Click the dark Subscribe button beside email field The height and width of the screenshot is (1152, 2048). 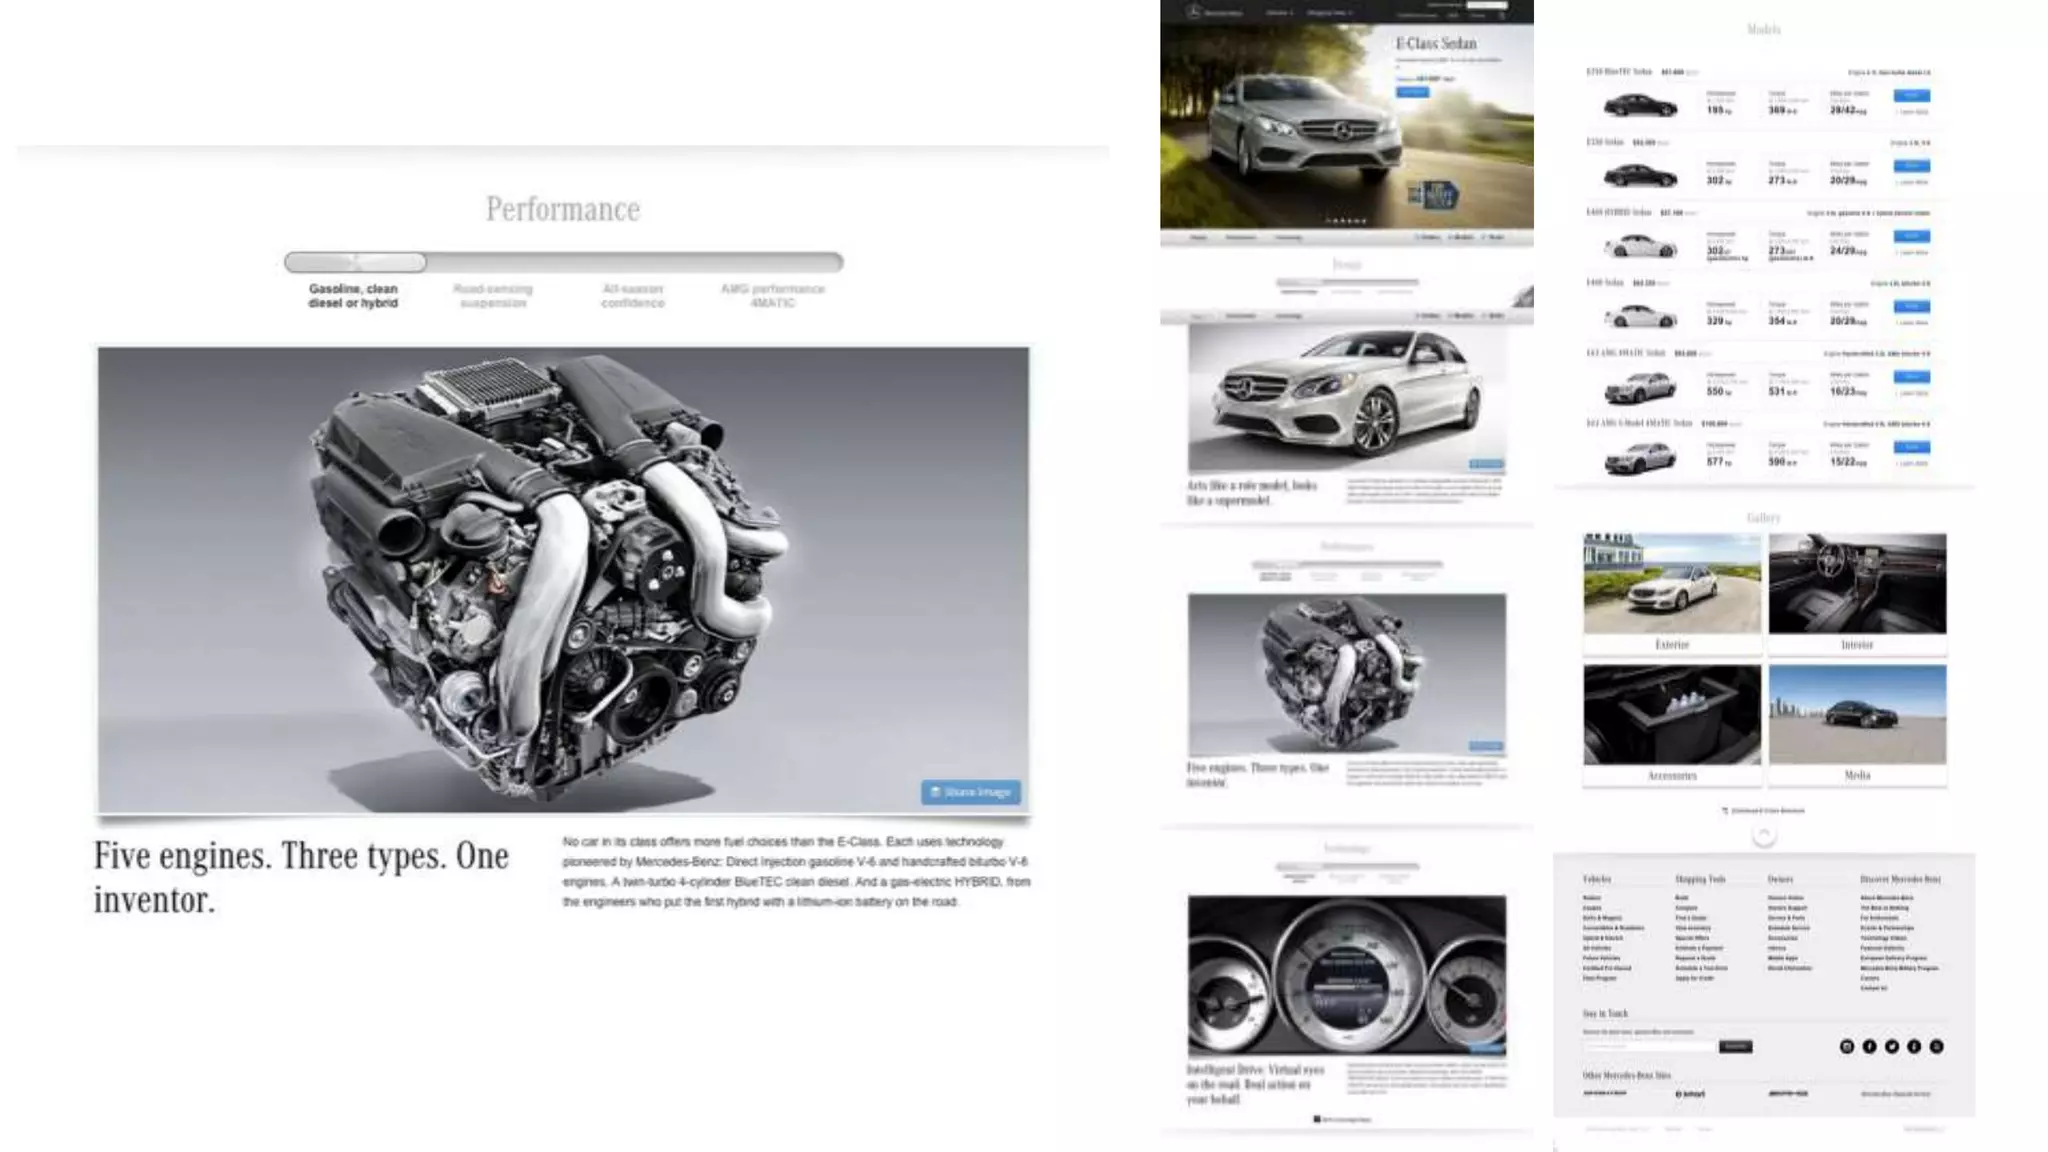coord(1735,1046)
